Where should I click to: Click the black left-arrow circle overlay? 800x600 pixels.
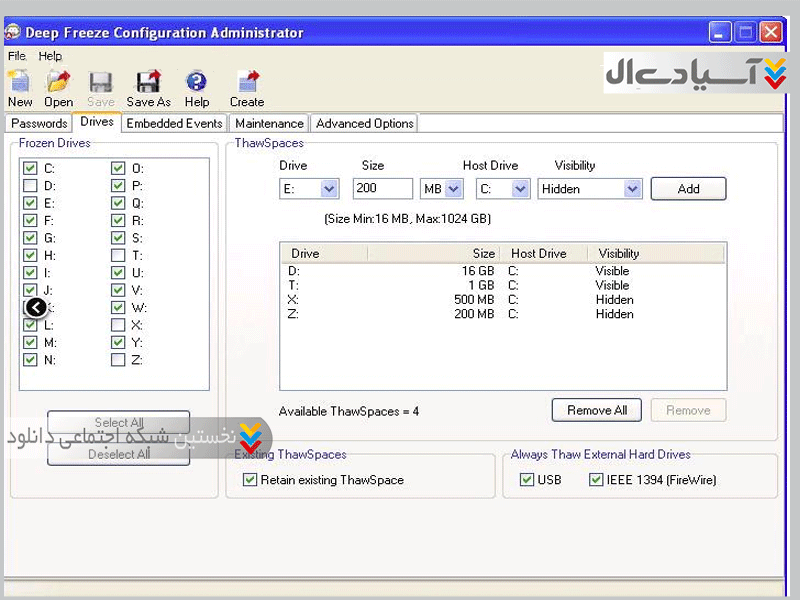point(36,308)
